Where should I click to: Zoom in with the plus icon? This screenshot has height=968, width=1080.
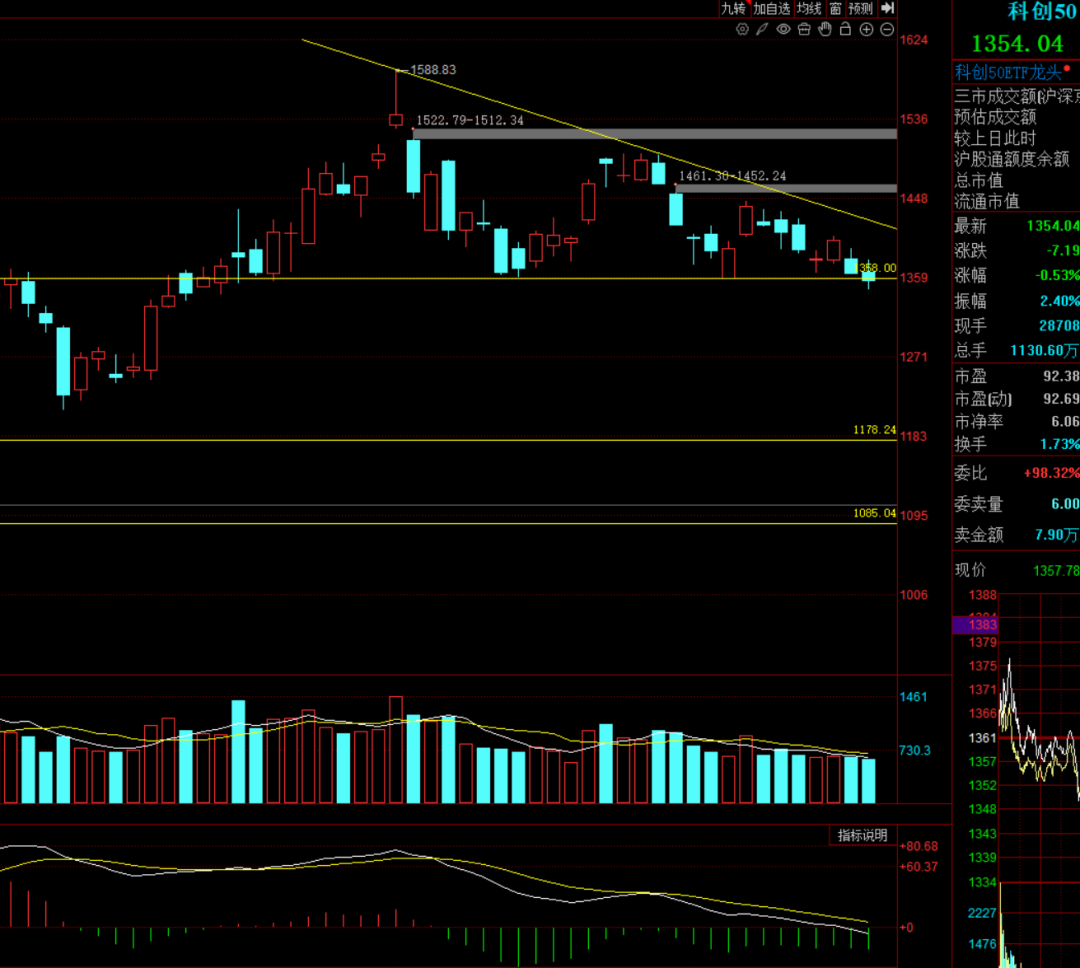tap(866, 29)
